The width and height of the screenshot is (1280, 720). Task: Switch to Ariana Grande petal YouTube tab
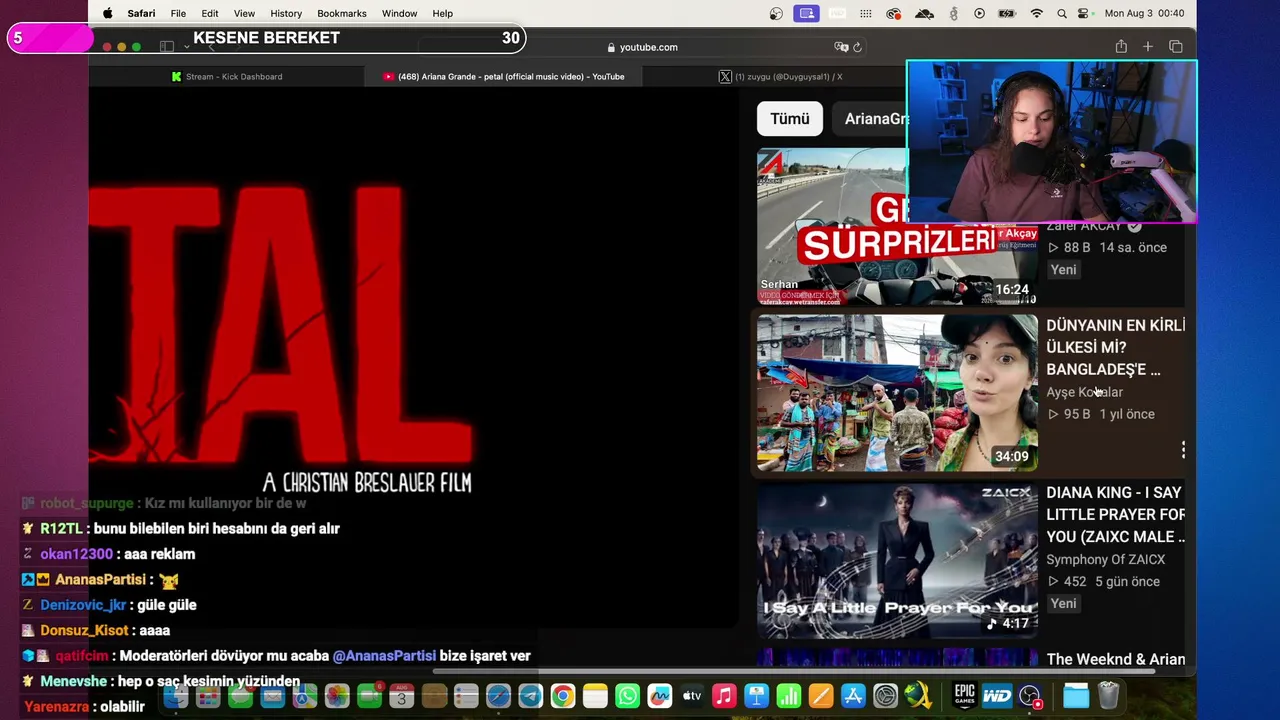(x=504, y=76)
